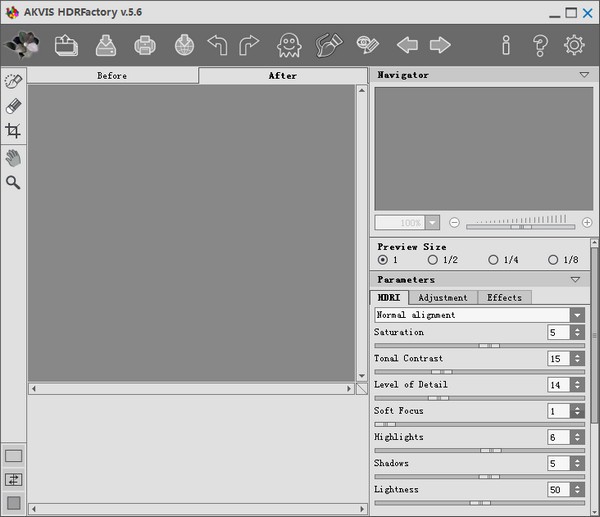This screenshot has height=517, width=600.
Task: Open the zoom percentage dropdown arrow
Action: pyautogui.click(x=432, y=222)
